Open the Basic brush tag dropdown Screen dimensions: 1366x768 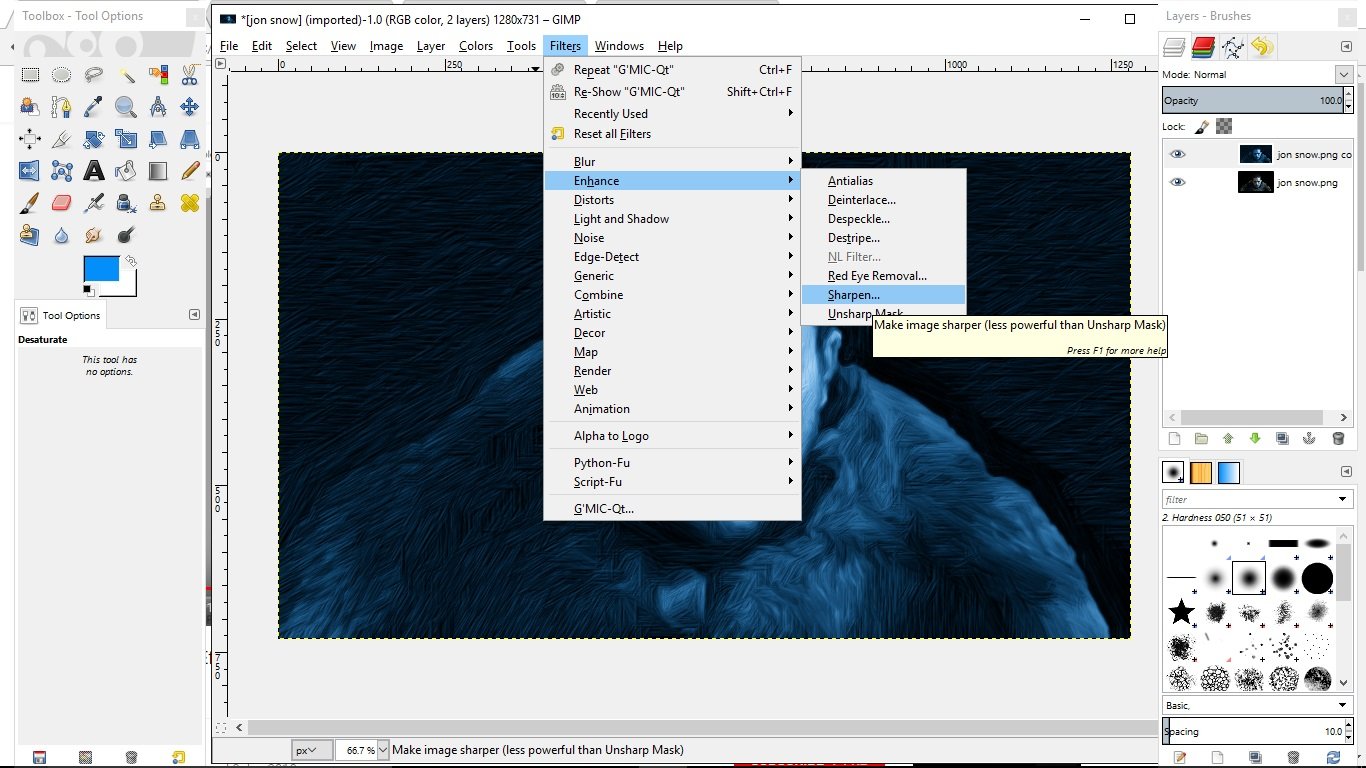pos(1343,705)
